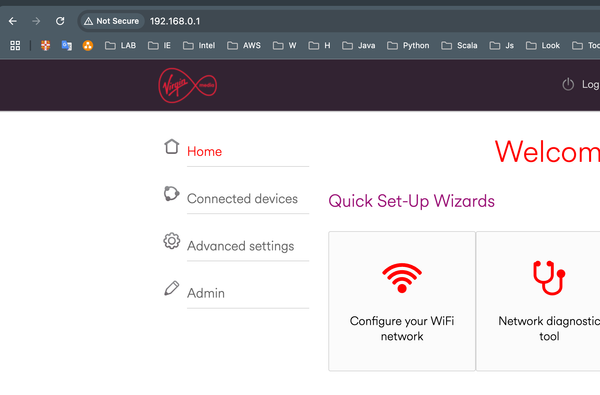This screenshot has height=395, width=600.
Task: Click Configure your WiFi network label
Action: [x=402, y=328]
